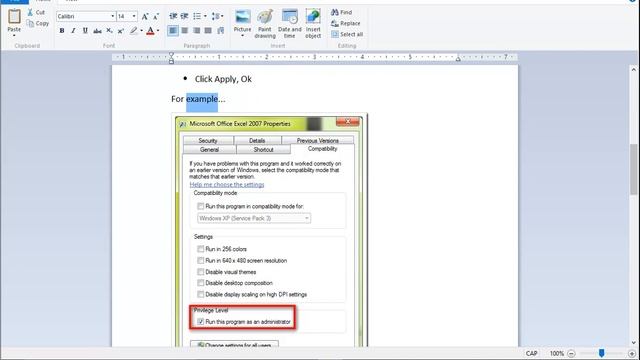
Task: Open the font size 14 dropdown
Action: pos(134,16)
